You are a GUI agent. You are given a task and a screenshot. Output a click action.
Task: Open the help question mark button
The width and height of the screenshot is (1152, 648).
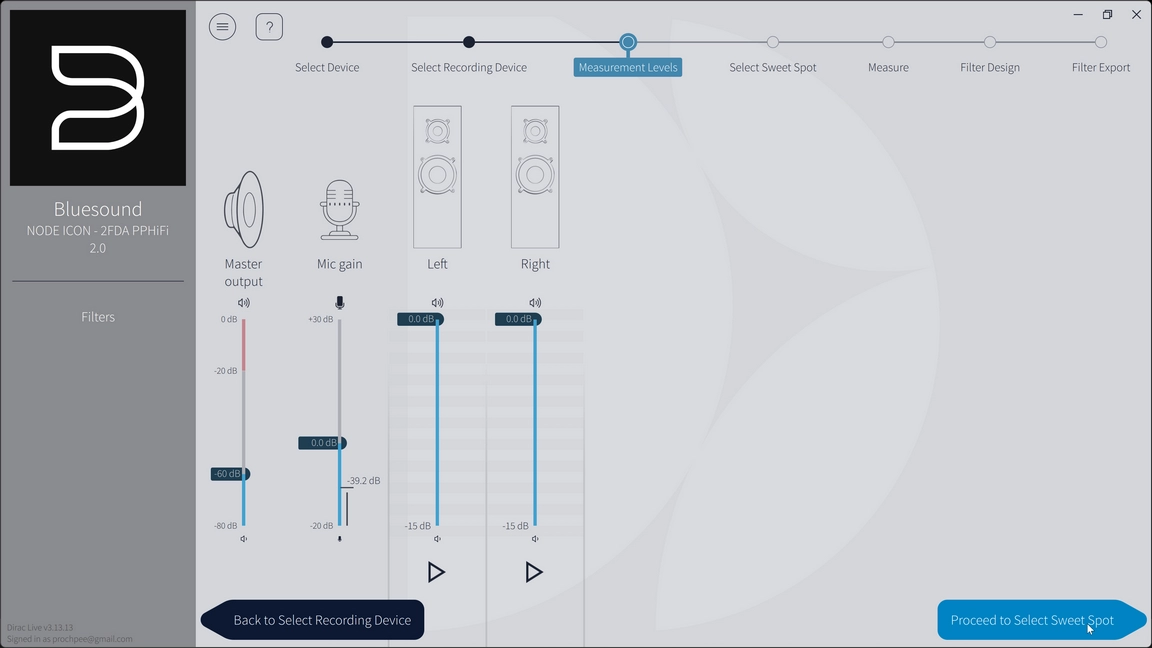pyautogui.click(x=269, y=27)
